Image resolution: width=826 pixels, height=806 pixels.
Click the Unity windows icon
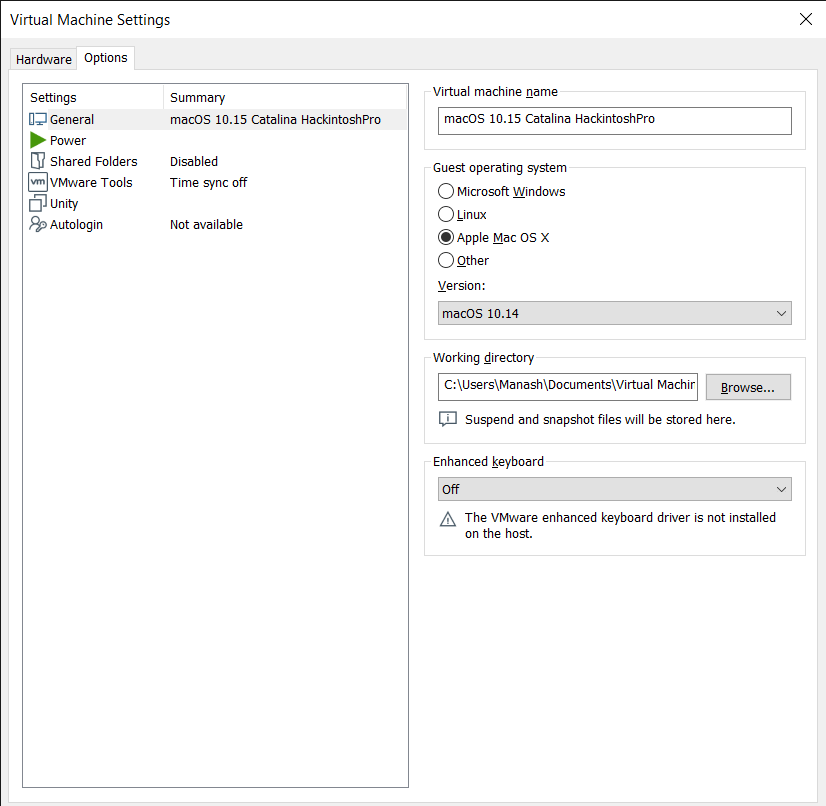tap(37, 203)
